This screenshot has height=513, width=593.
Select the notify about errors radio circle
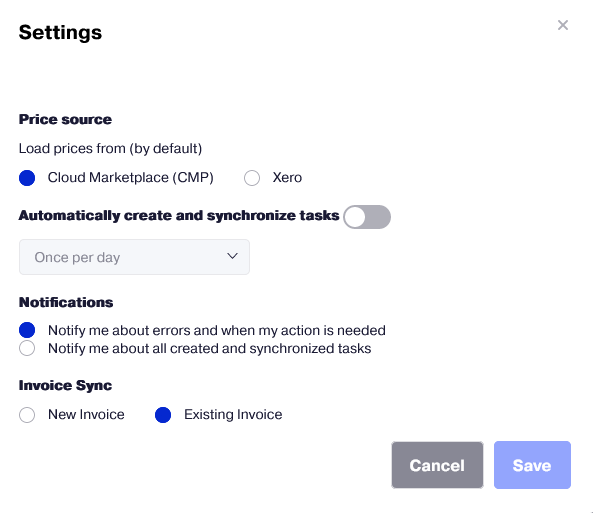(27, 330)
